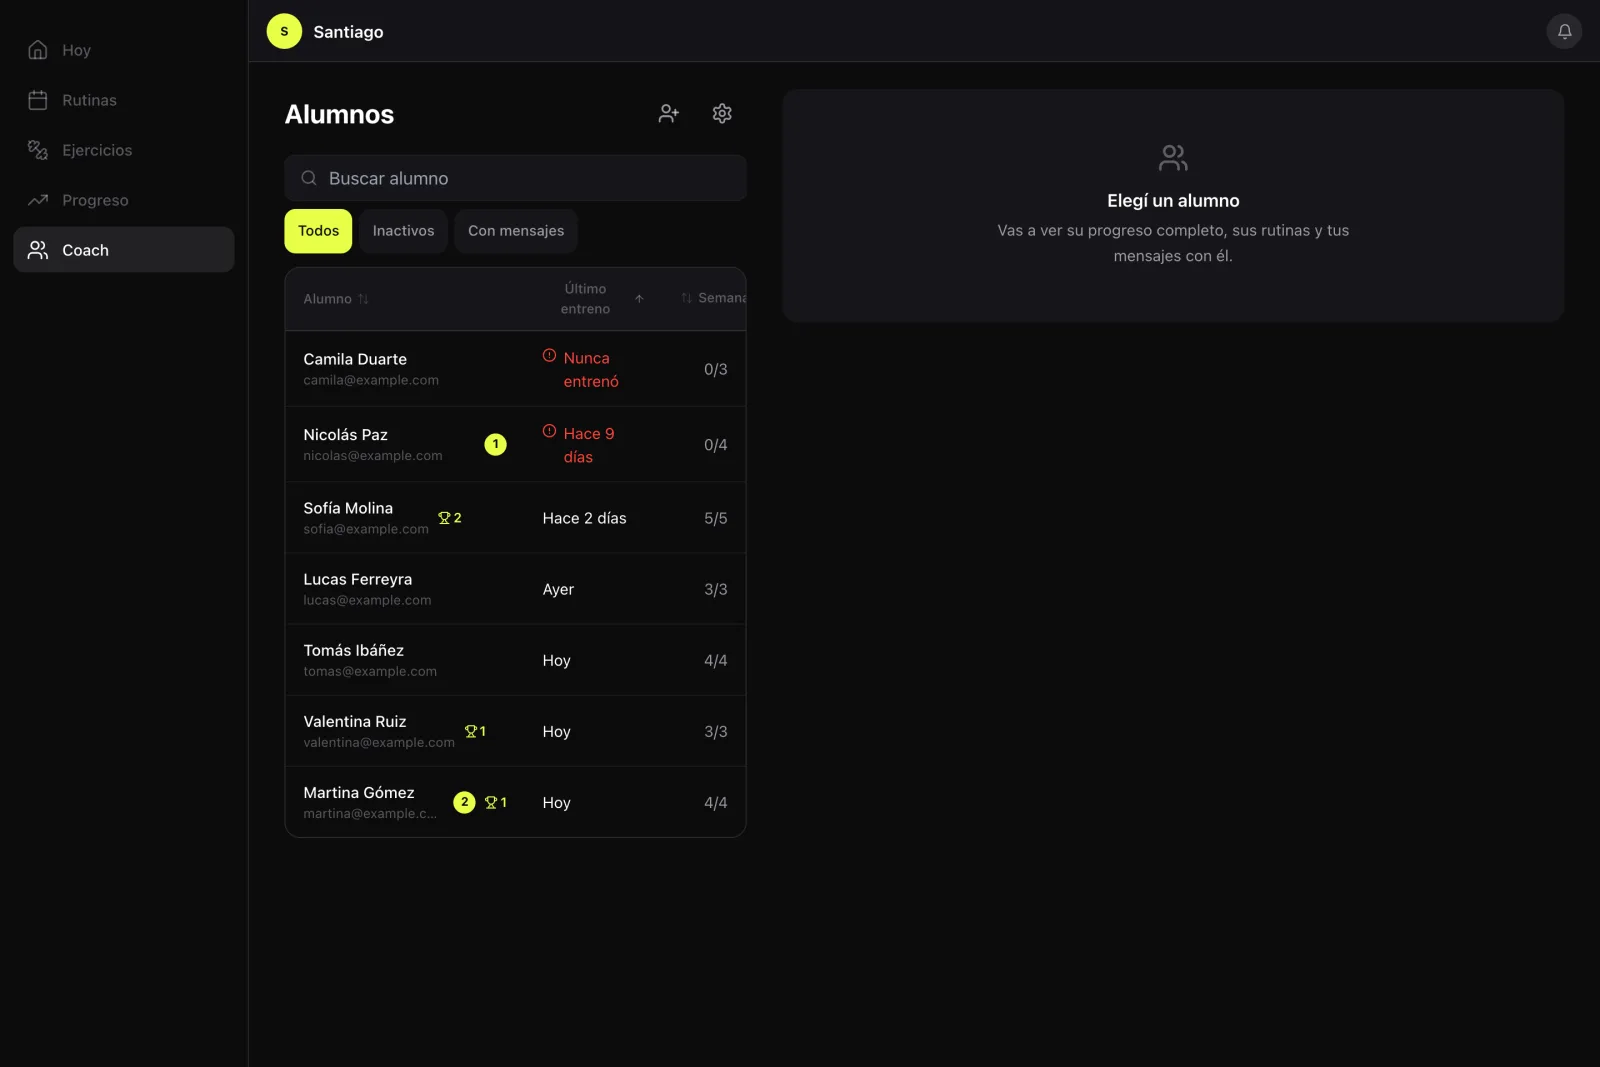Select the Coach sidebar item
Screen dimensions: 1600x1067
pyautogui.click(x=124, y=249)
